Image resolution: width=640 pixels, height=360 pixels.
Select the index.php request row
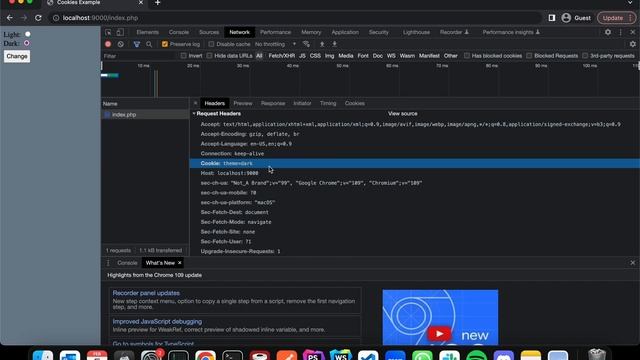(x=145, y=115)
